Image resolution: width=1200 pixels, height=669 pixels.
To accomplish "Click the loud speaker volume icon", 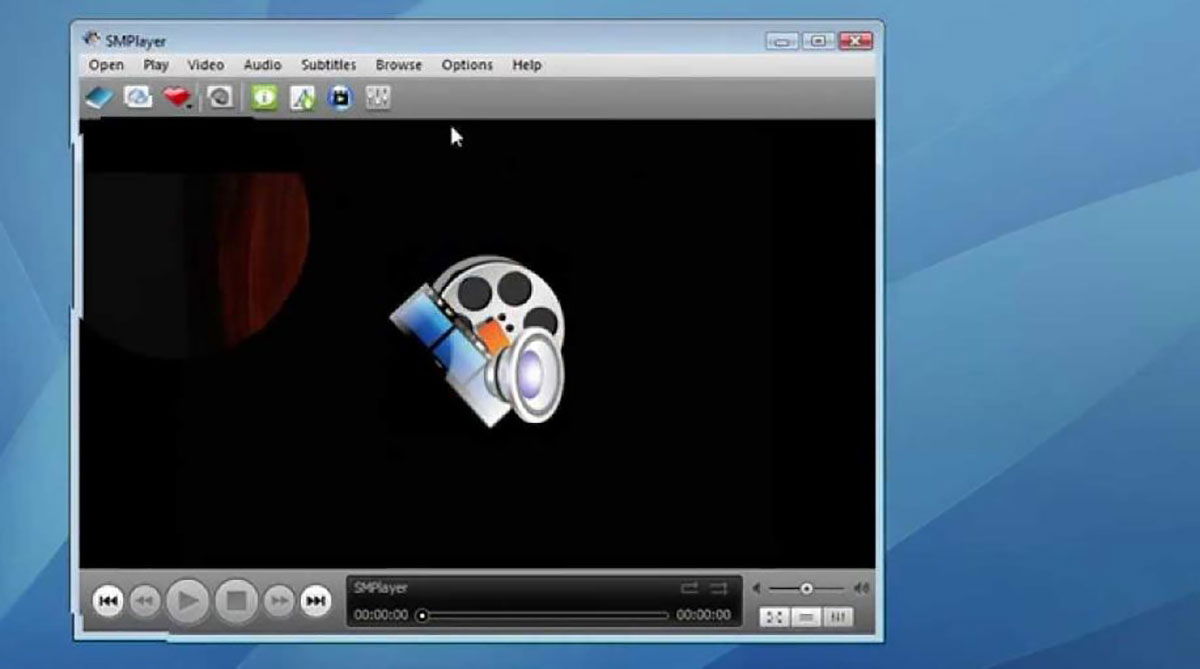I will tap(860, 588).
